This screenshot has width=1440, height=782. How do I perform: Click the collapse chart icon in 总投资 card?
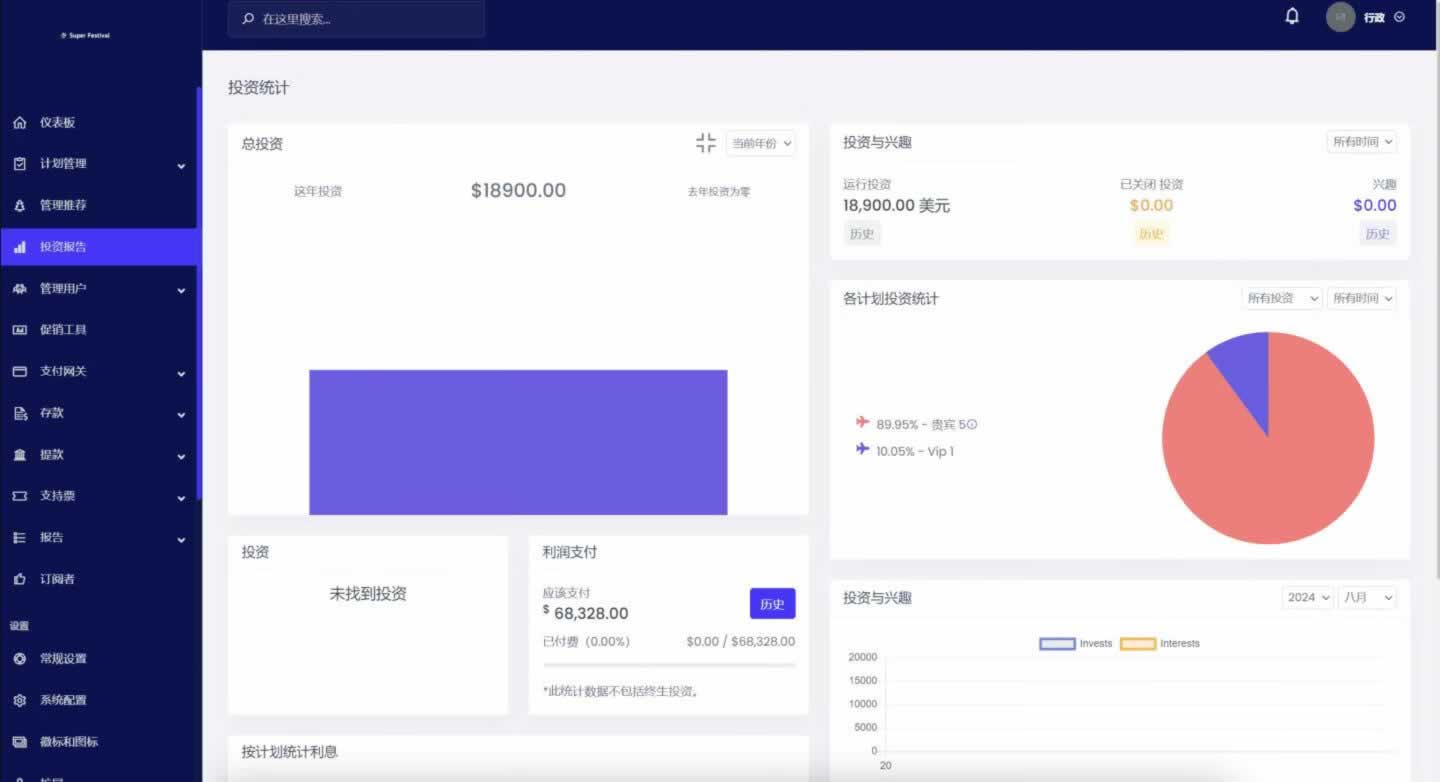point(706,143)
